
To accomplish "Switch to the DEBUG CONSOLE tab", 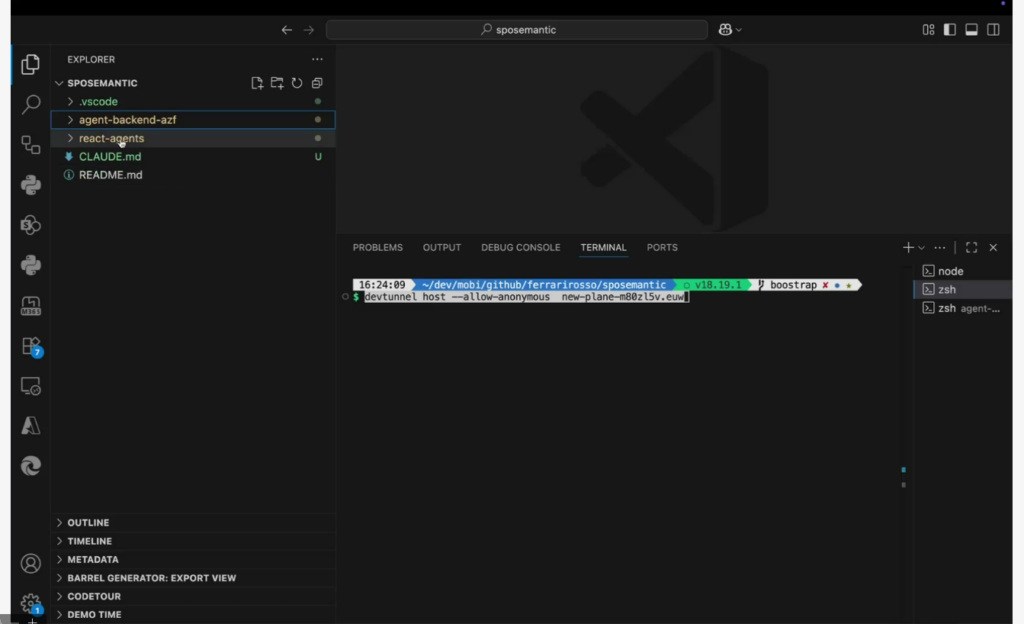I will [x=520, y=247].
